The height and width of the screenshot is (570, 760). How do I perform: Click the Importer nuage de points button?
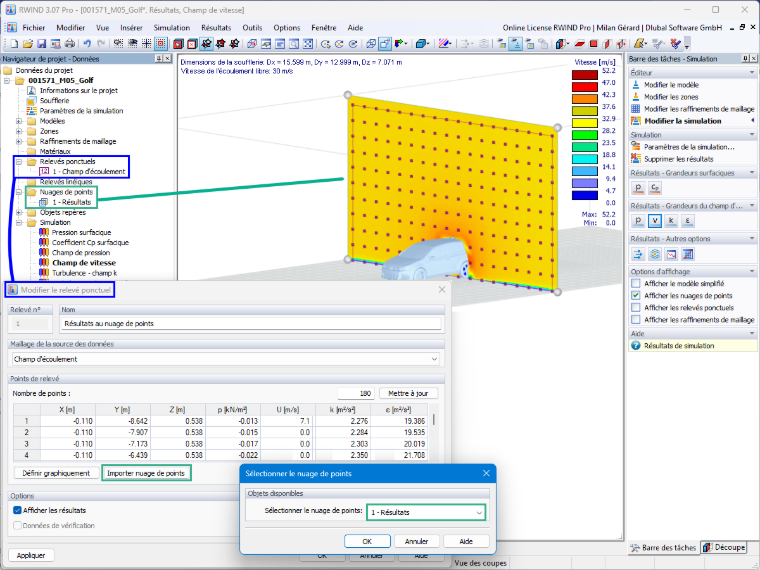pos(146,473)
